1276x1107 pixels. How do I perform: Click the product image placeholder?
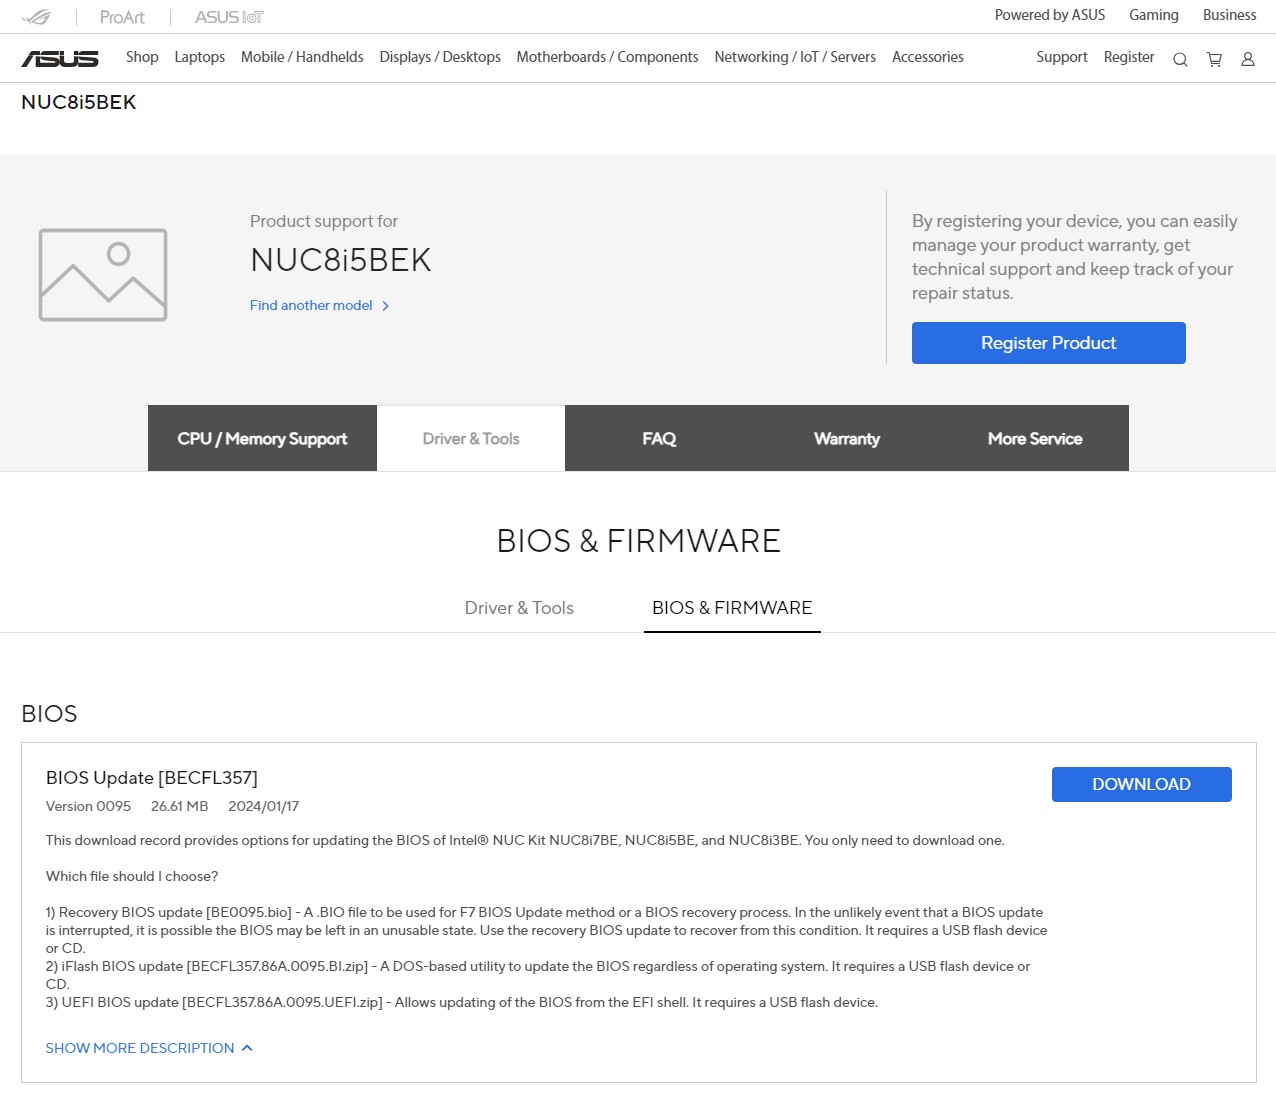103,275
